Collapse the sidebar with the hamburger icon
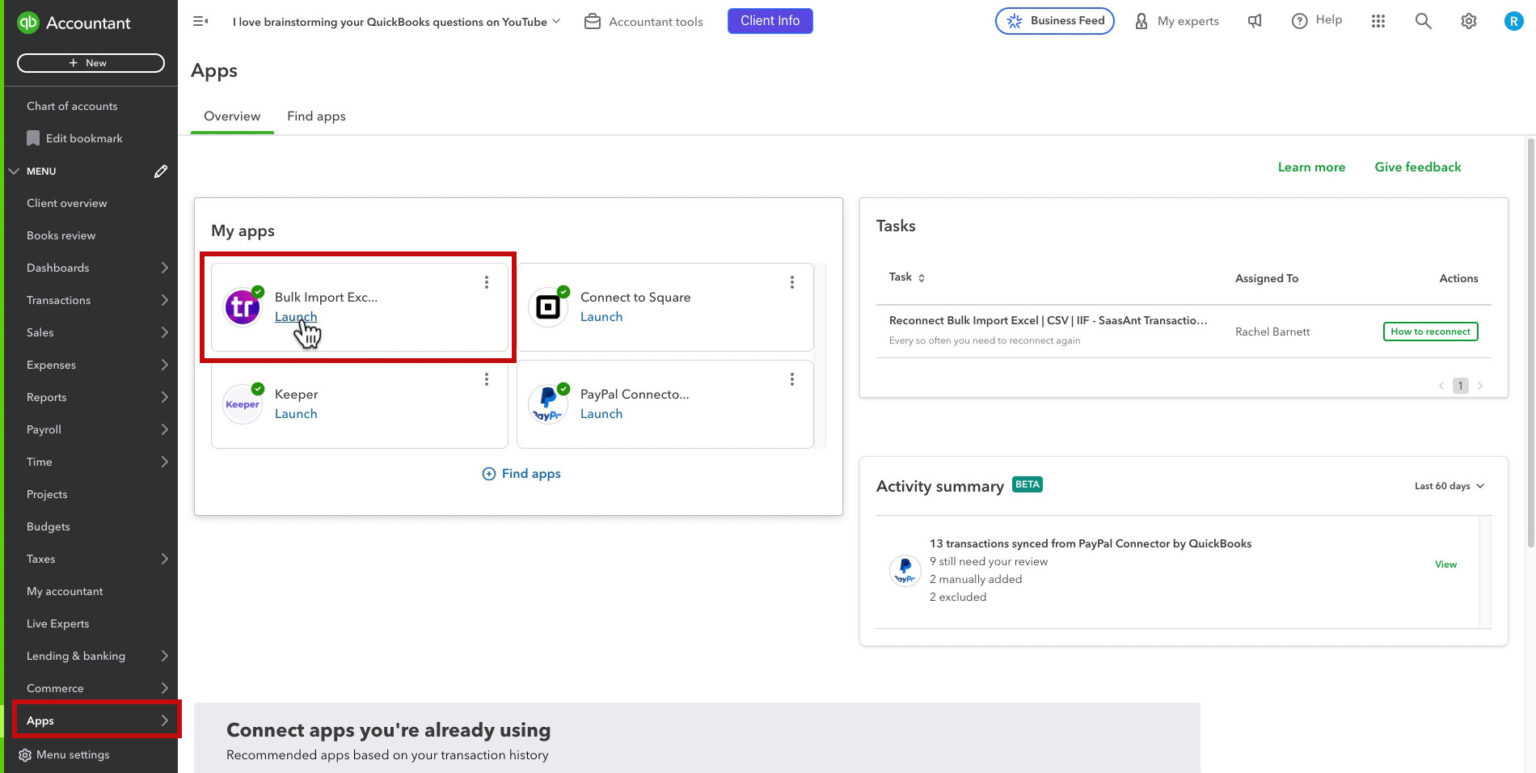 [x=200, y=21]
